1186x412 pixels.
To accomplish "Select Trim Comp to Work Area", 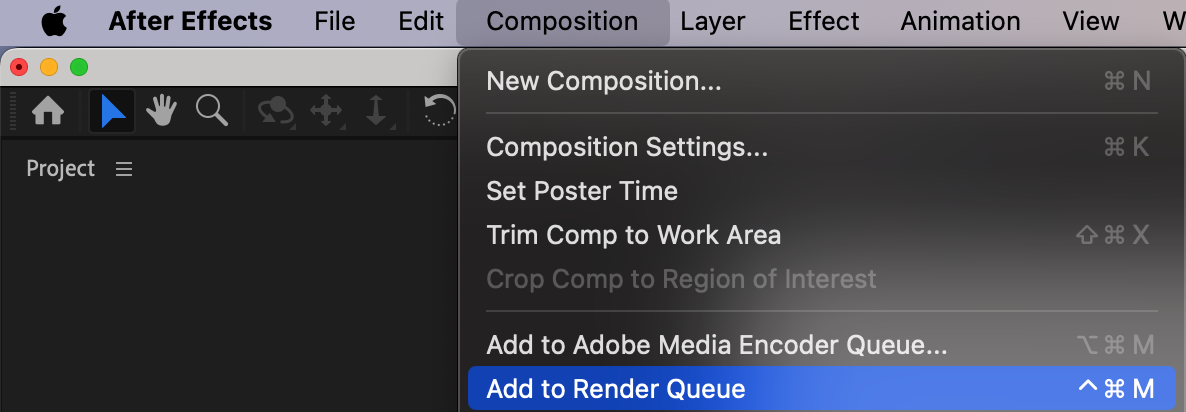I will coord(818,235).
